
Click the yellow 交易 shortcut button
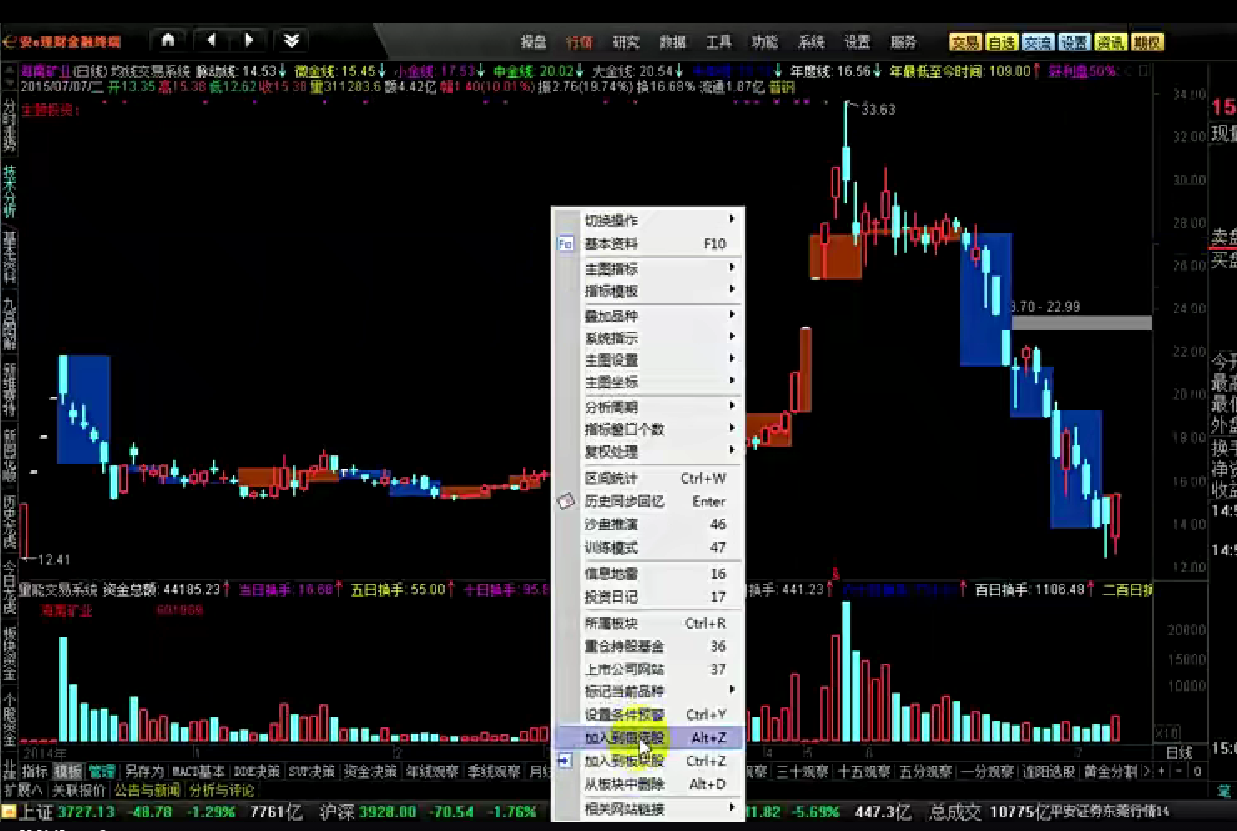pyautogui.click(x=965, y=42)
